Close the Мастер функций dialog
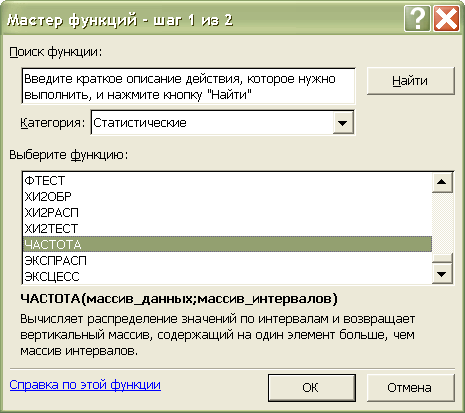Image resolution: width=465 pixels, height=413 pixels. (x=446, y=20)
